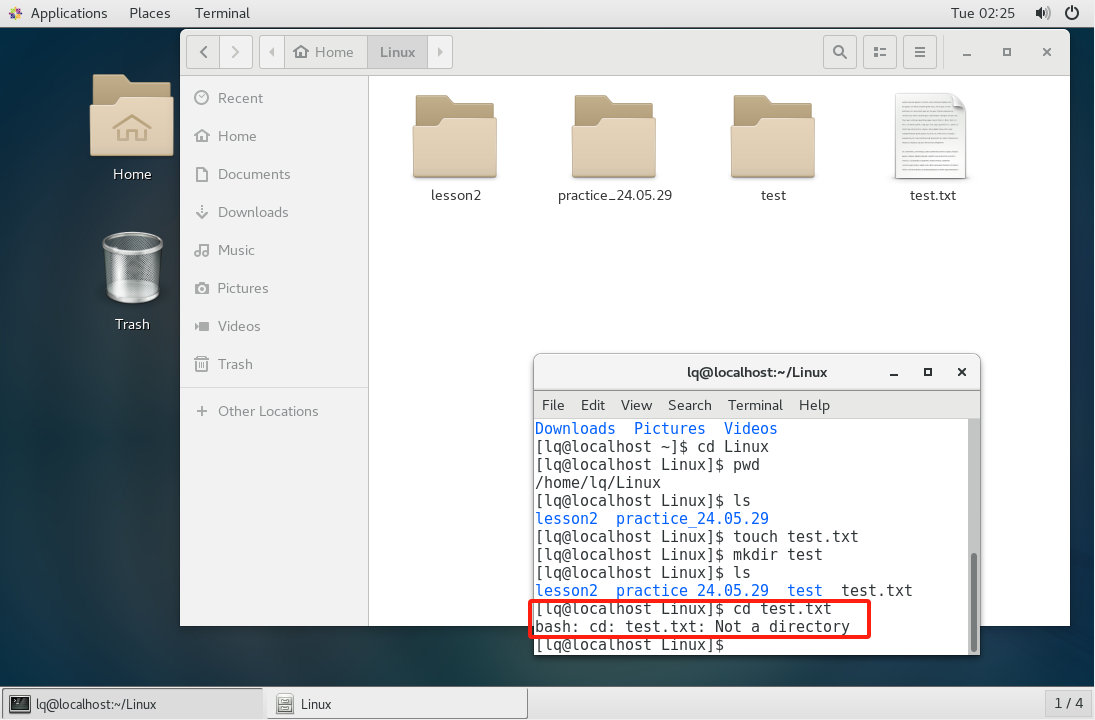Close the terminal window

(x=962, y=373)
